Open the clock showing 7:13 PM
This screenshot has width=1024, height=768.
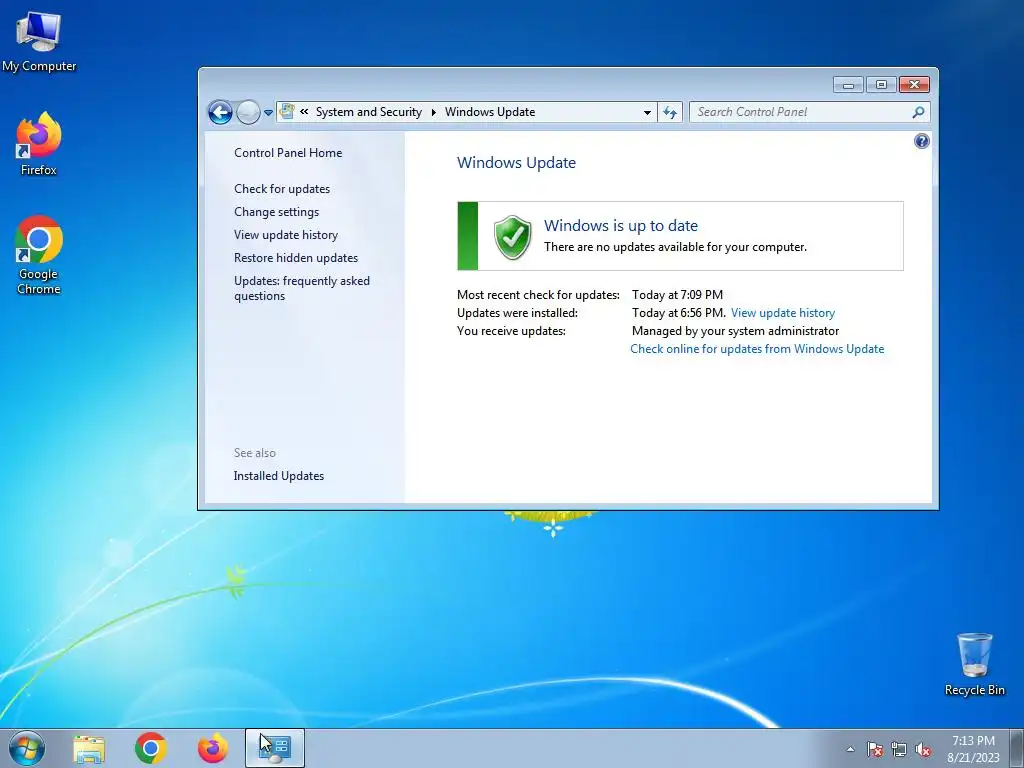pyautogui.click(x=973, y=748)
